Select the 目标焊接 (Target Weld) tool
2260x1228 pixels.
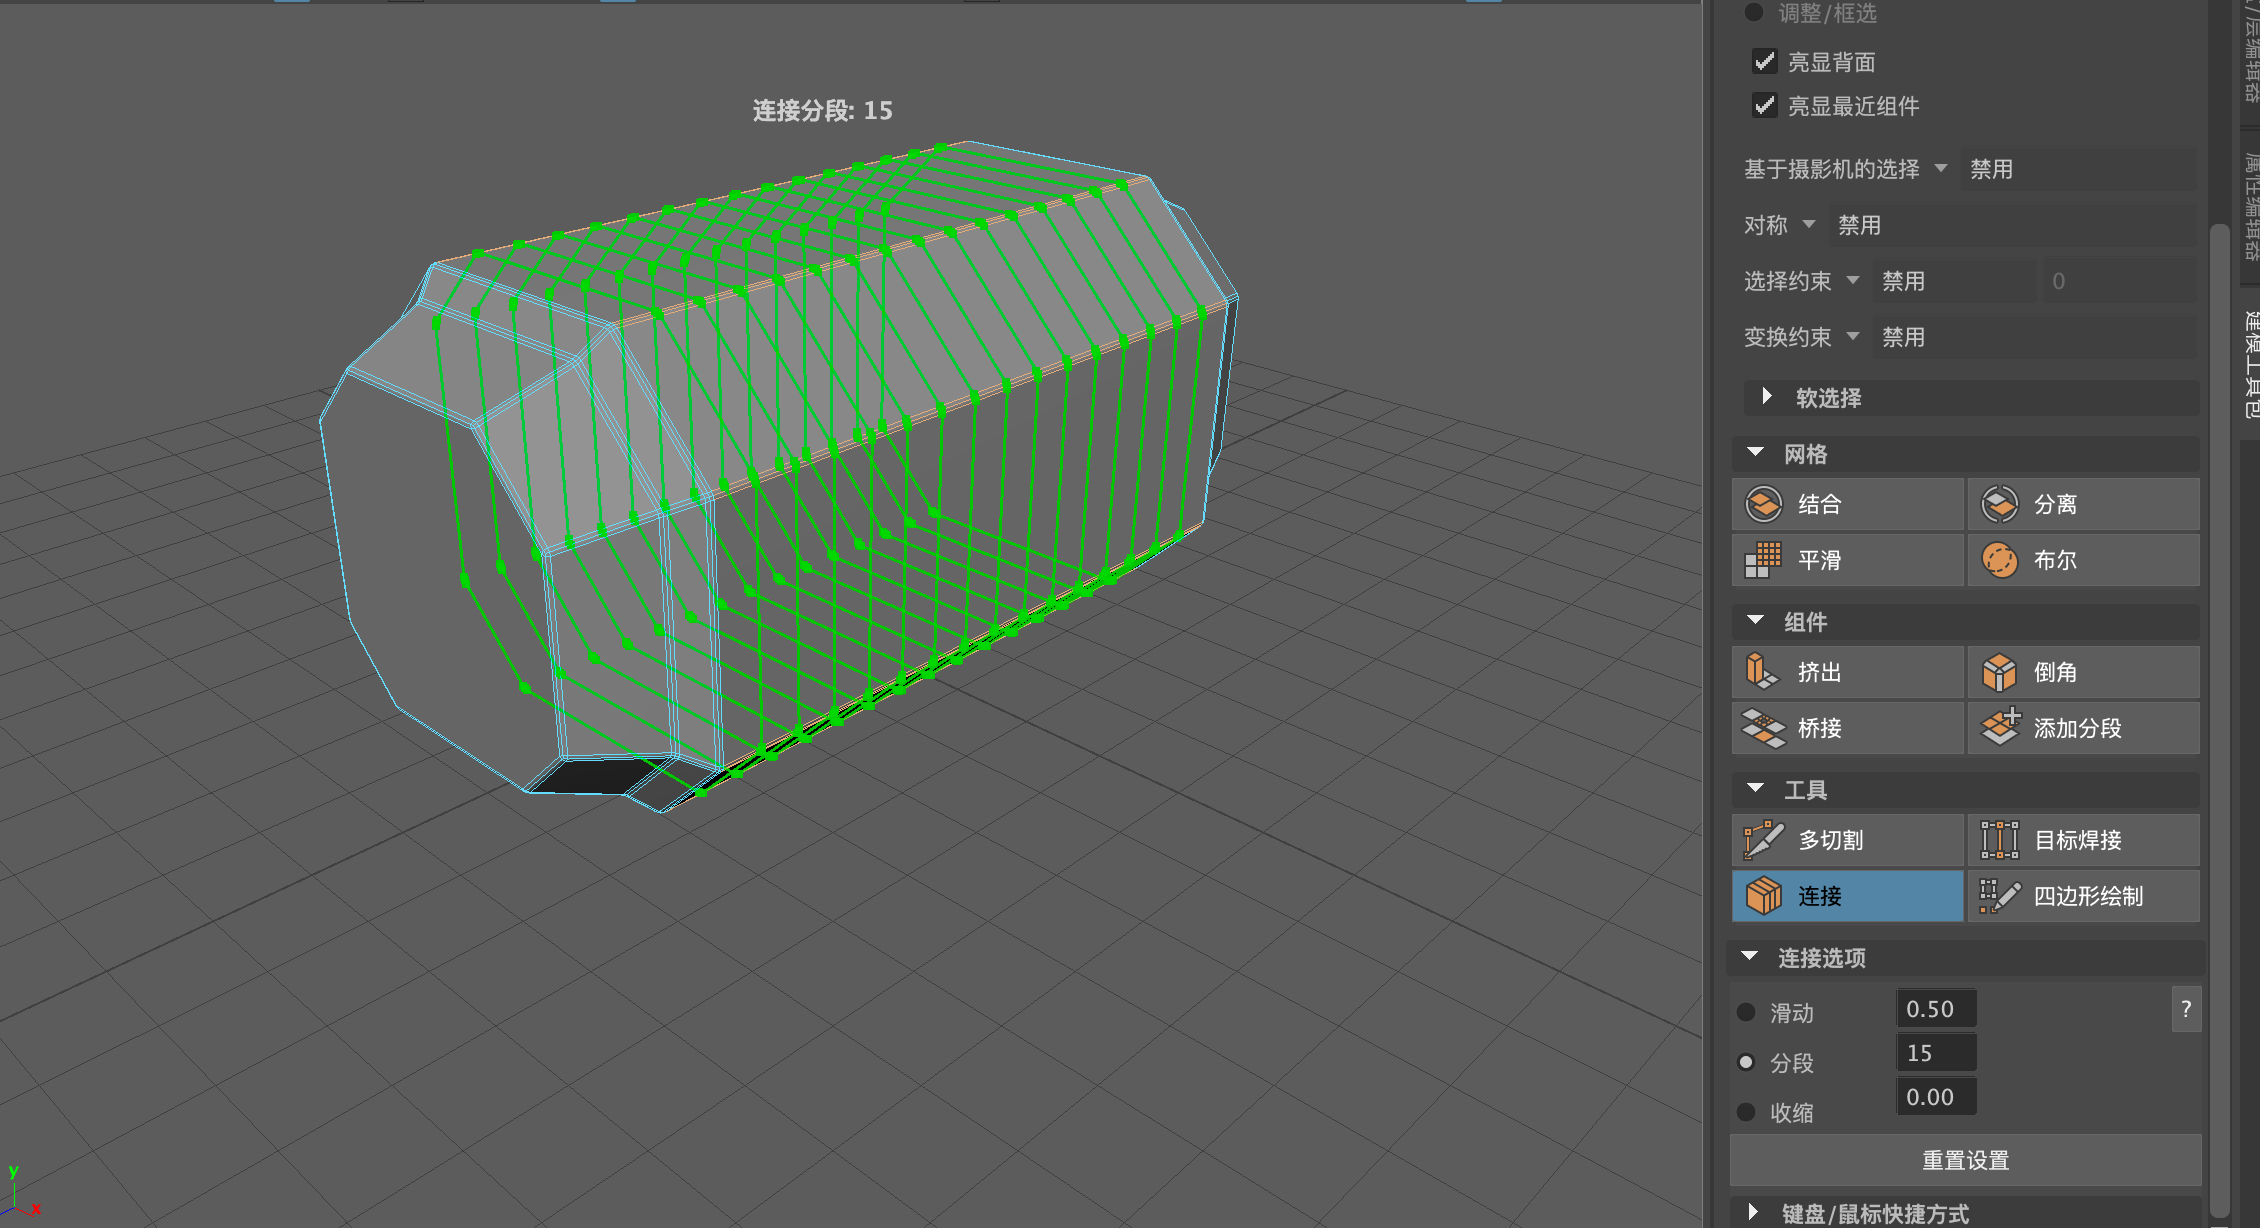coord(2000,840)
